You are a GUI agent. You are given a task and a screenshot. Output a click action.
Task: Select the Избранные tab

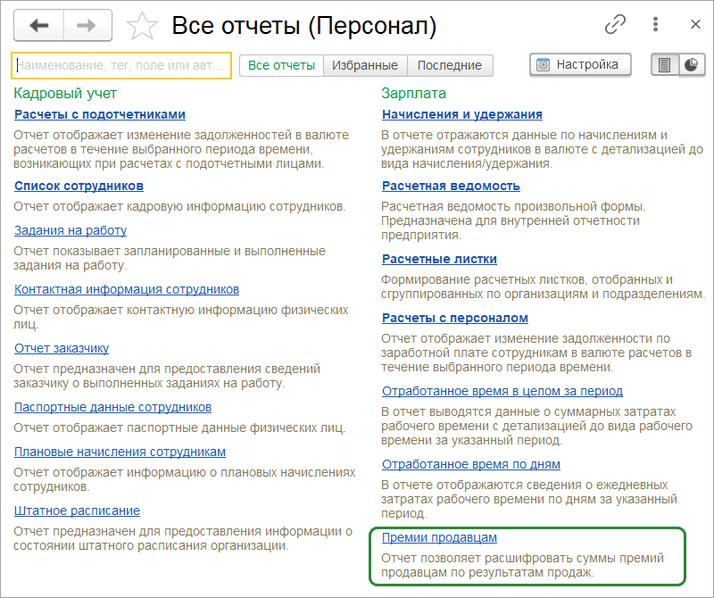(365, 66)
